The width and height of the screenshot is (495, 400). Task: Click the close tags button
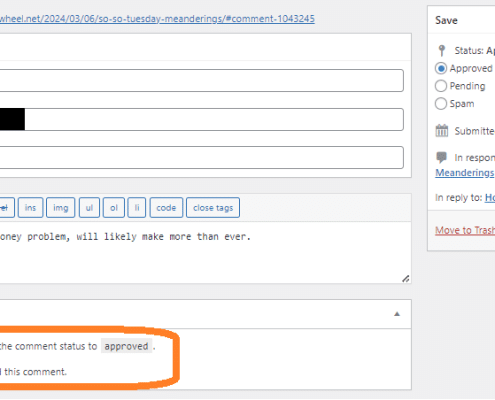213,208
